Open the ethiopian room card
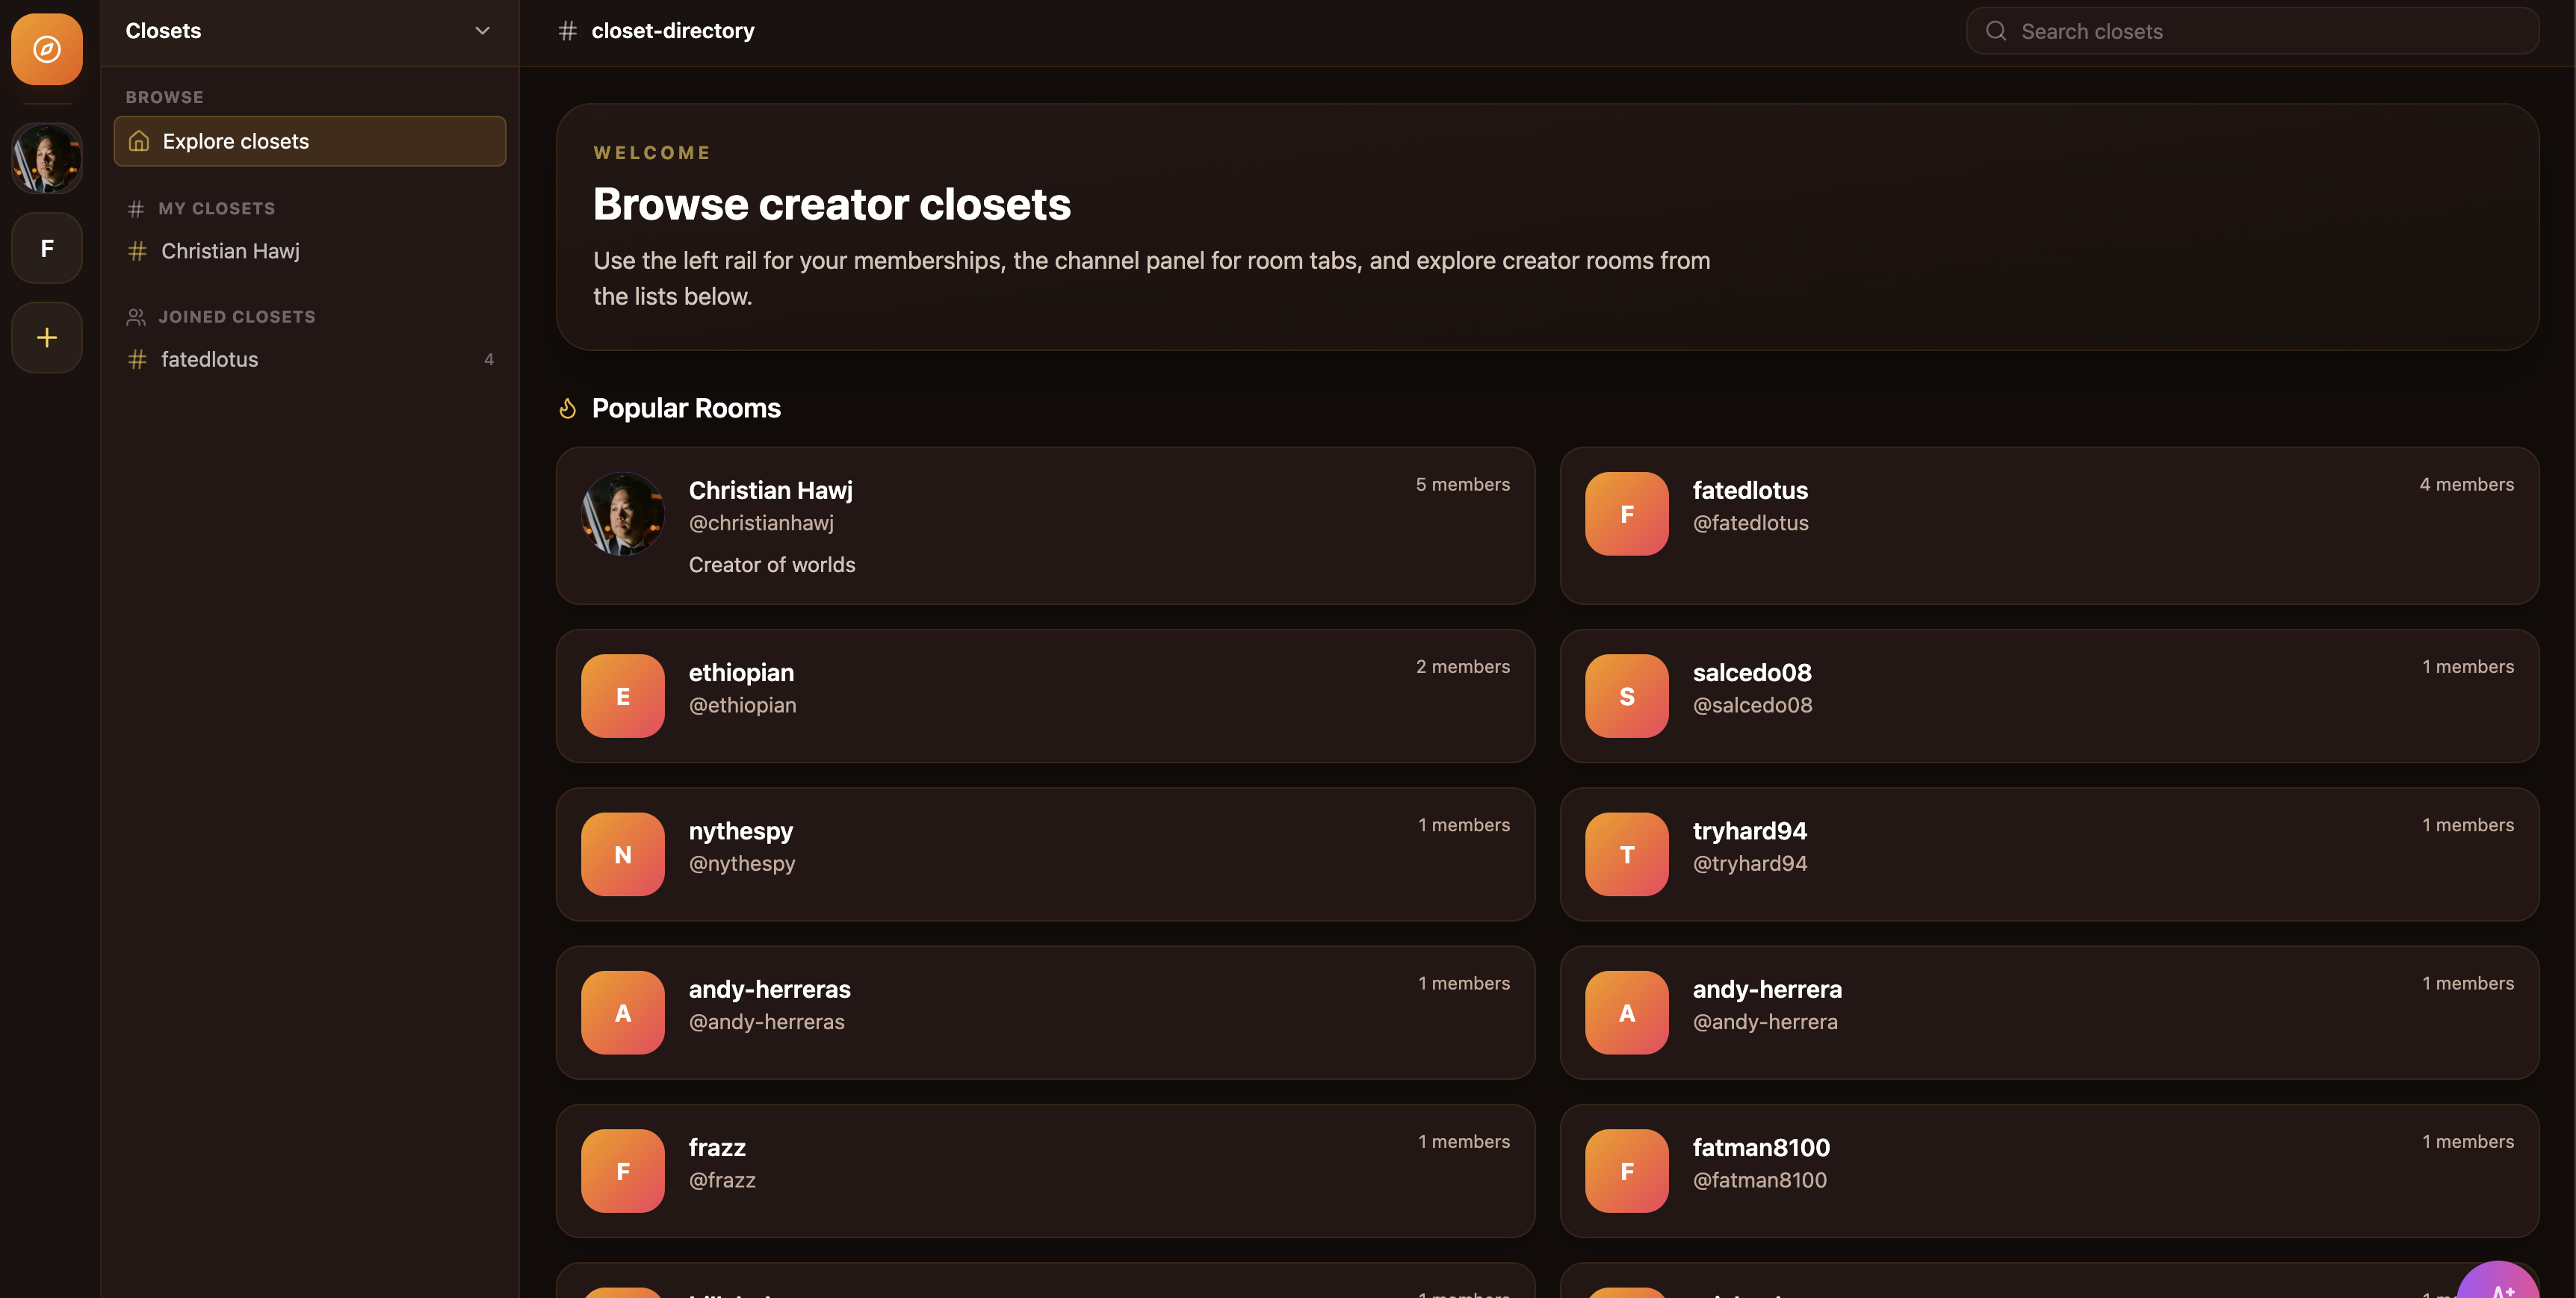Viewport: 2576px width, 1298px height. (1045, 696)
